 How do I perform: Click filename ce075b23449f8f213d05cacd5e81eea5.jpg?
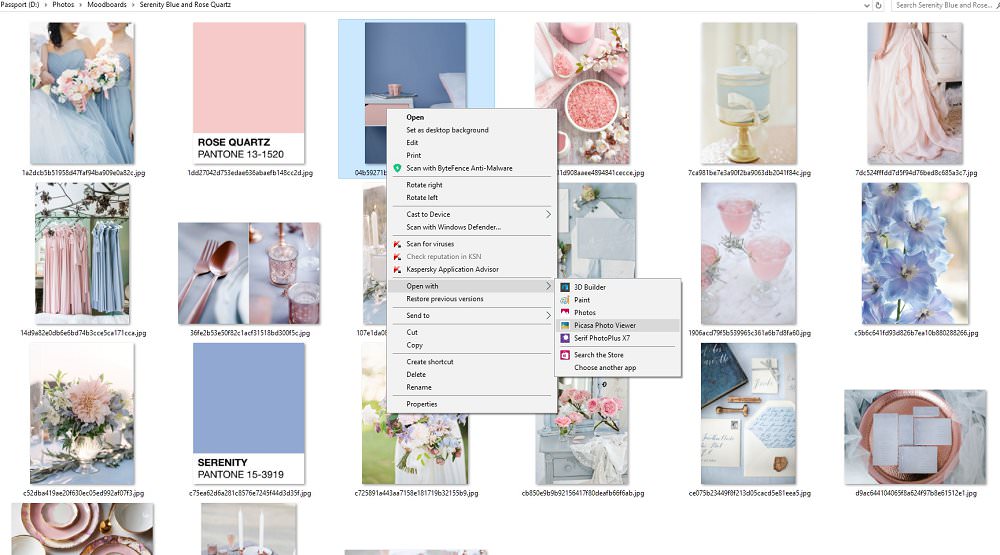click(x=749, y=493)
